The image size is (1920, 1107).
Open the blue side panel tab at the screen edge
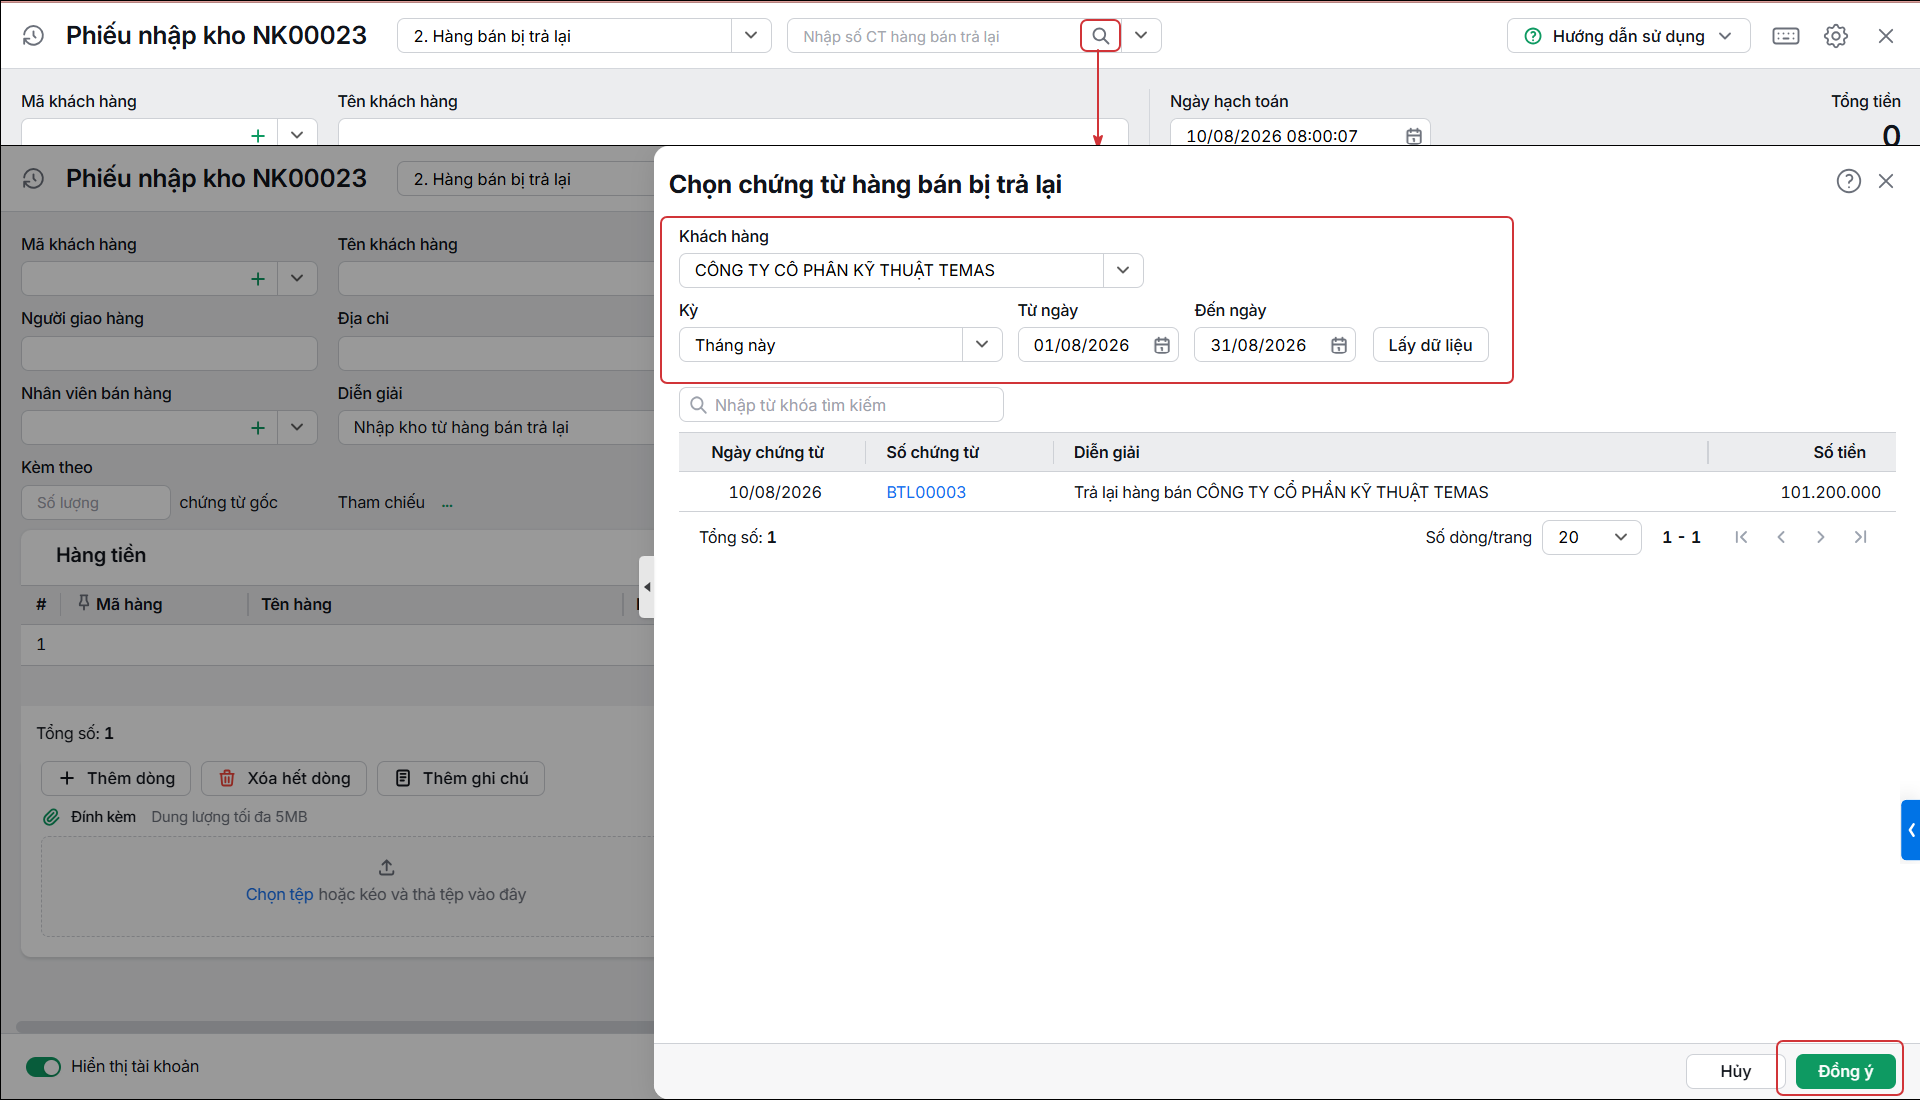(1910, 830)
